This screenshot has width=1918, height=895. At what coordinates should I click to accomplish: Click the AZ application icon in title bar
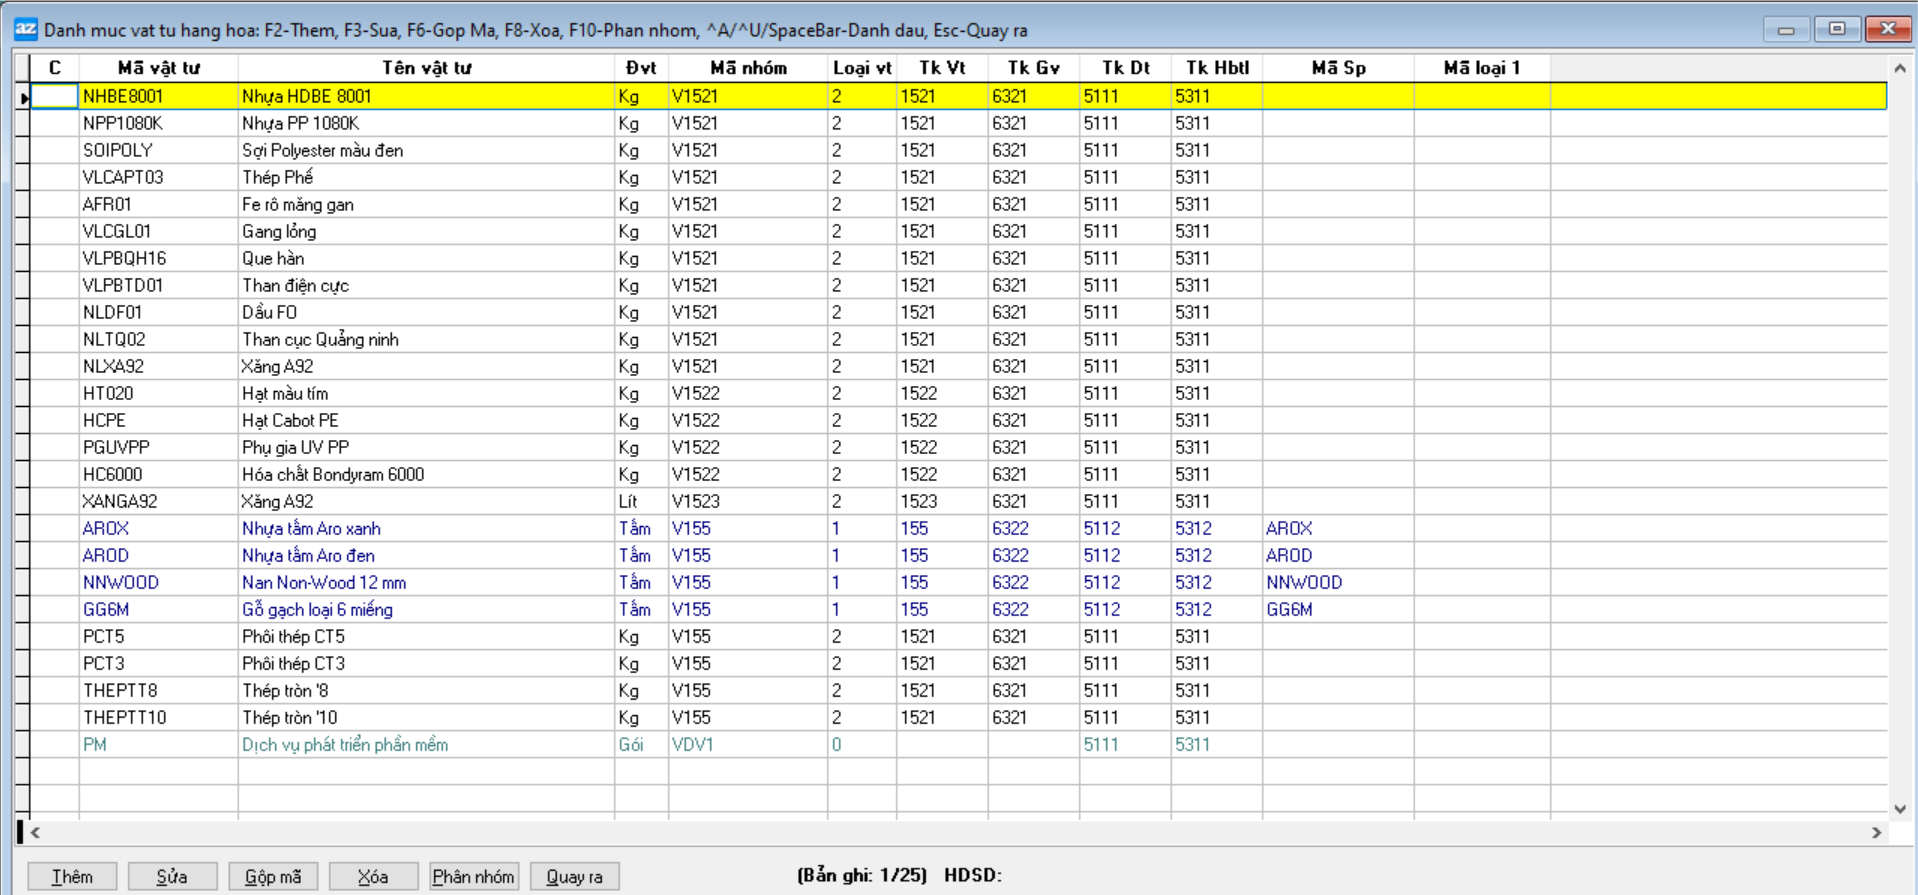[25, 29]
